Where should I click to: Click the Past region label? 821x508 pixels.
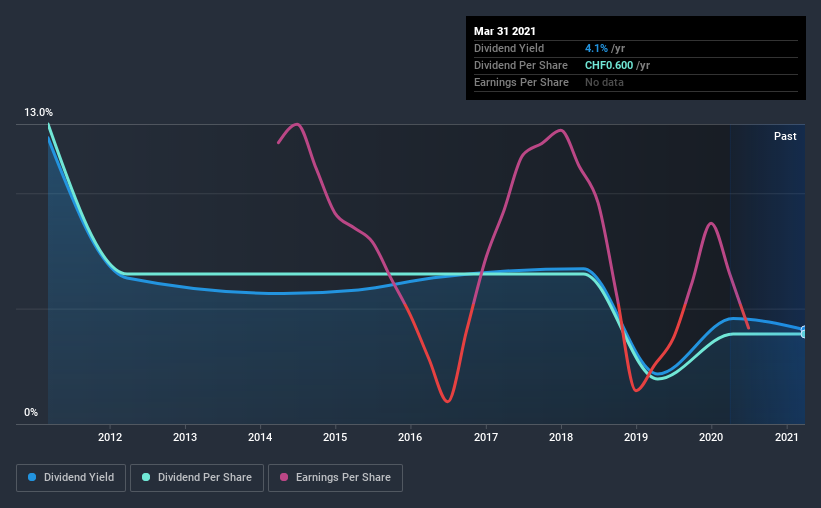tap(785, 136)
